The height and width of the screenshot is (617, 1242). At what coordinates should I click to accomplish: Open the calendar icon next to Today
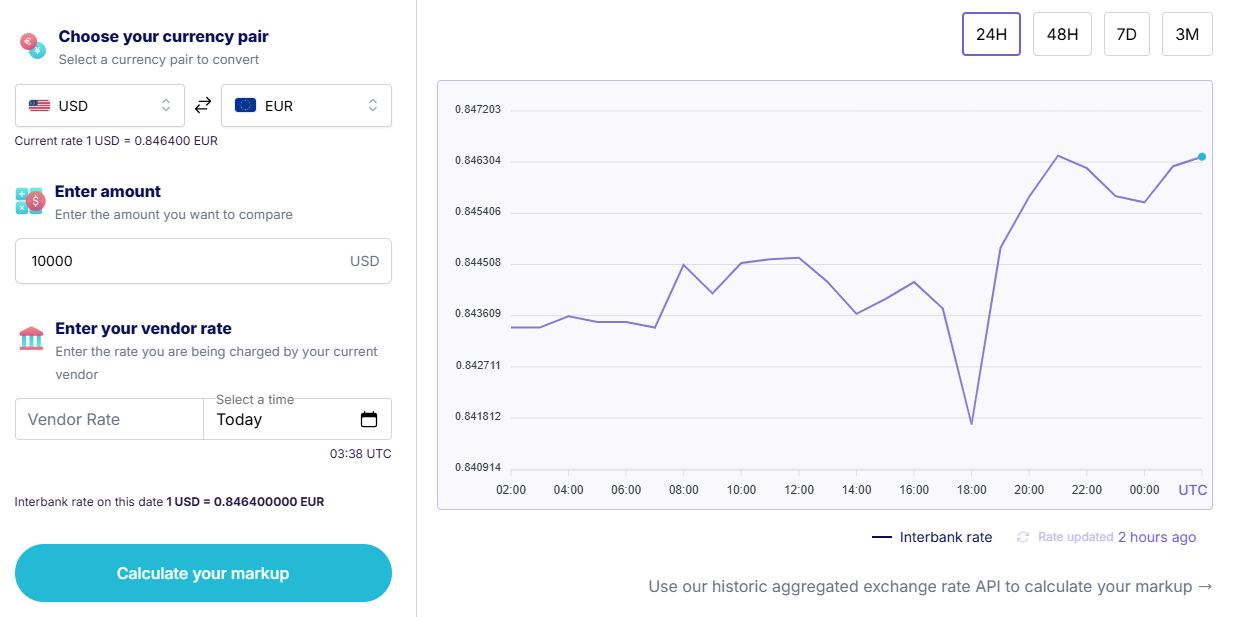tap(371, 418)
